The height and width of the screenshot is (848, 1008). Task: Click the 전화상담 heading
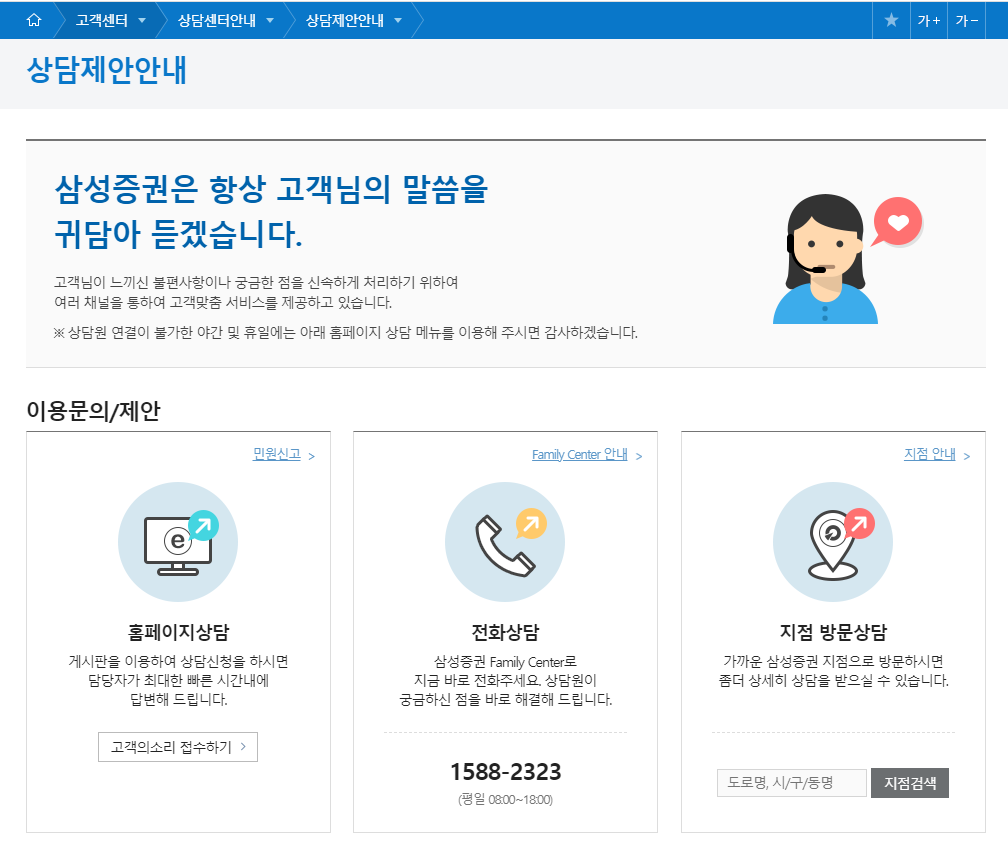505,632
